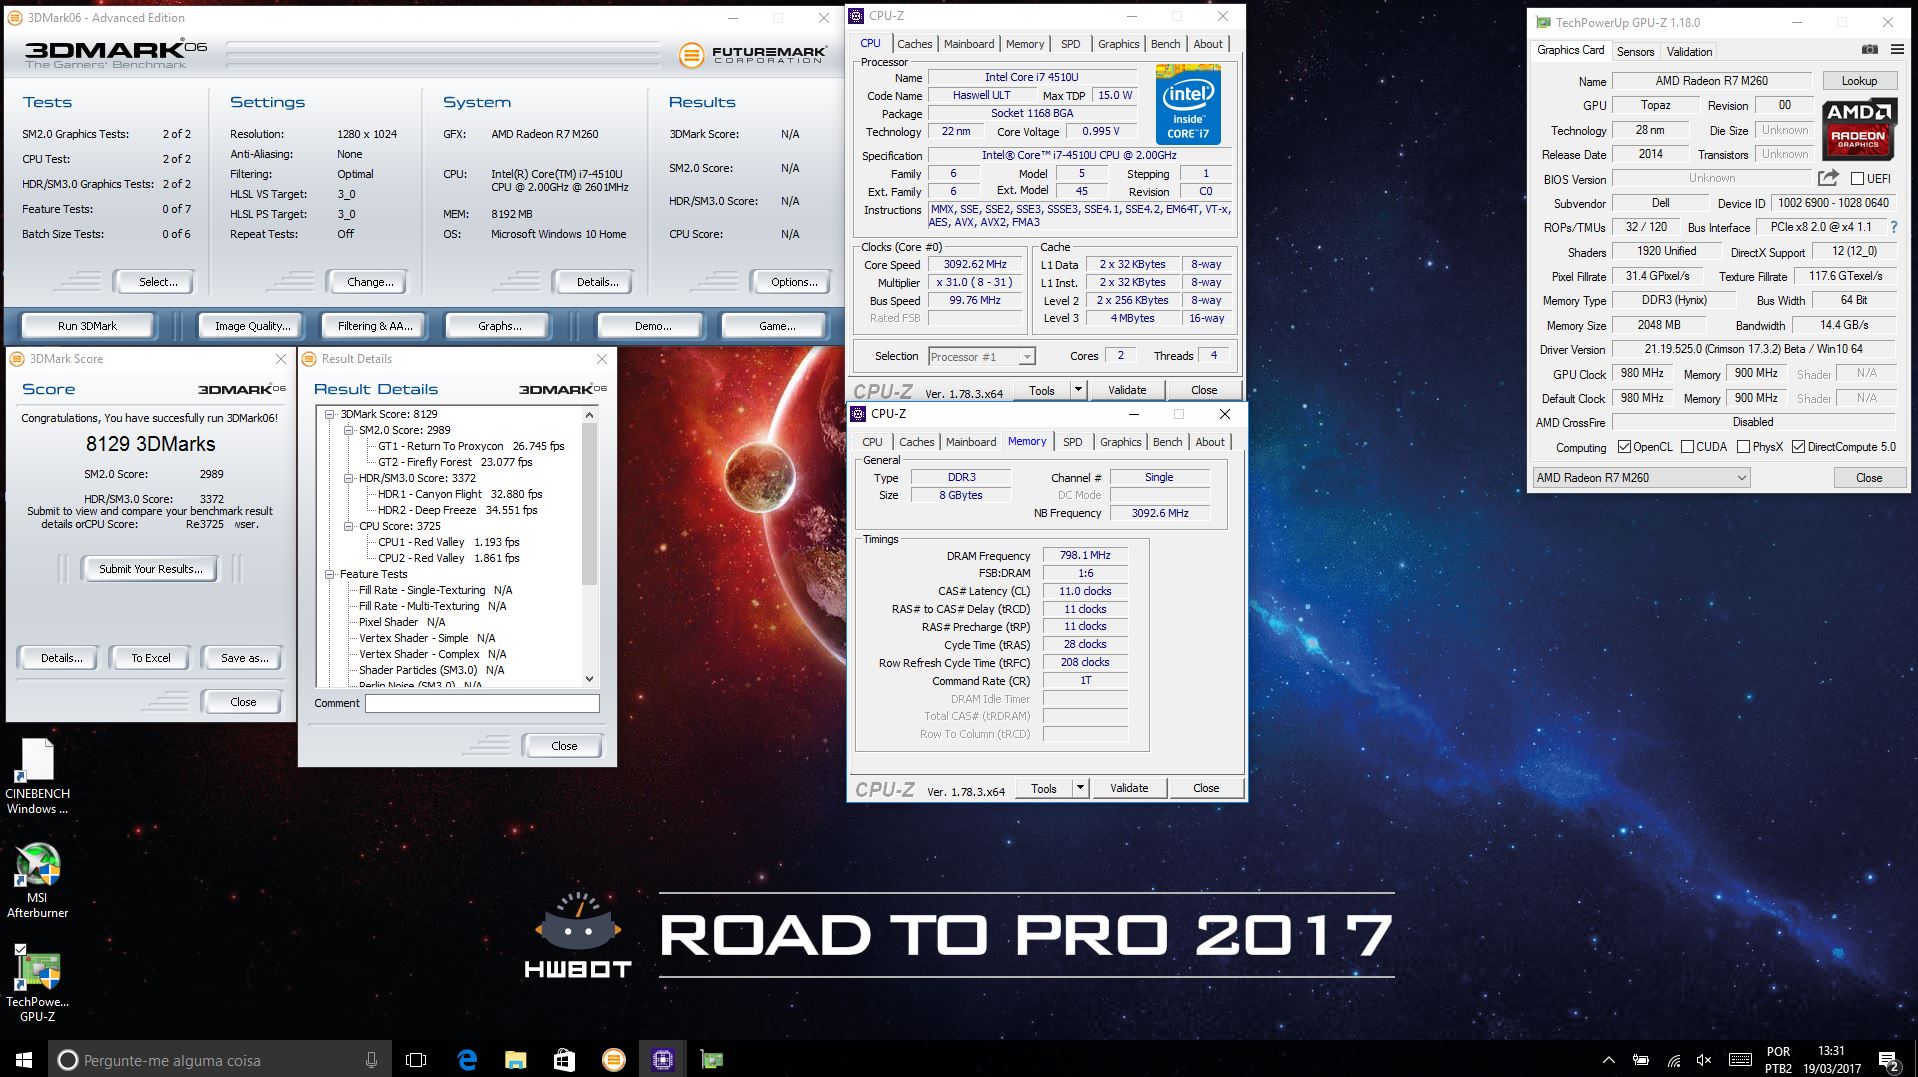1918x1077 pixels.
Task: Click Lookup button in GPU-Z
Action: point(1859,81)
